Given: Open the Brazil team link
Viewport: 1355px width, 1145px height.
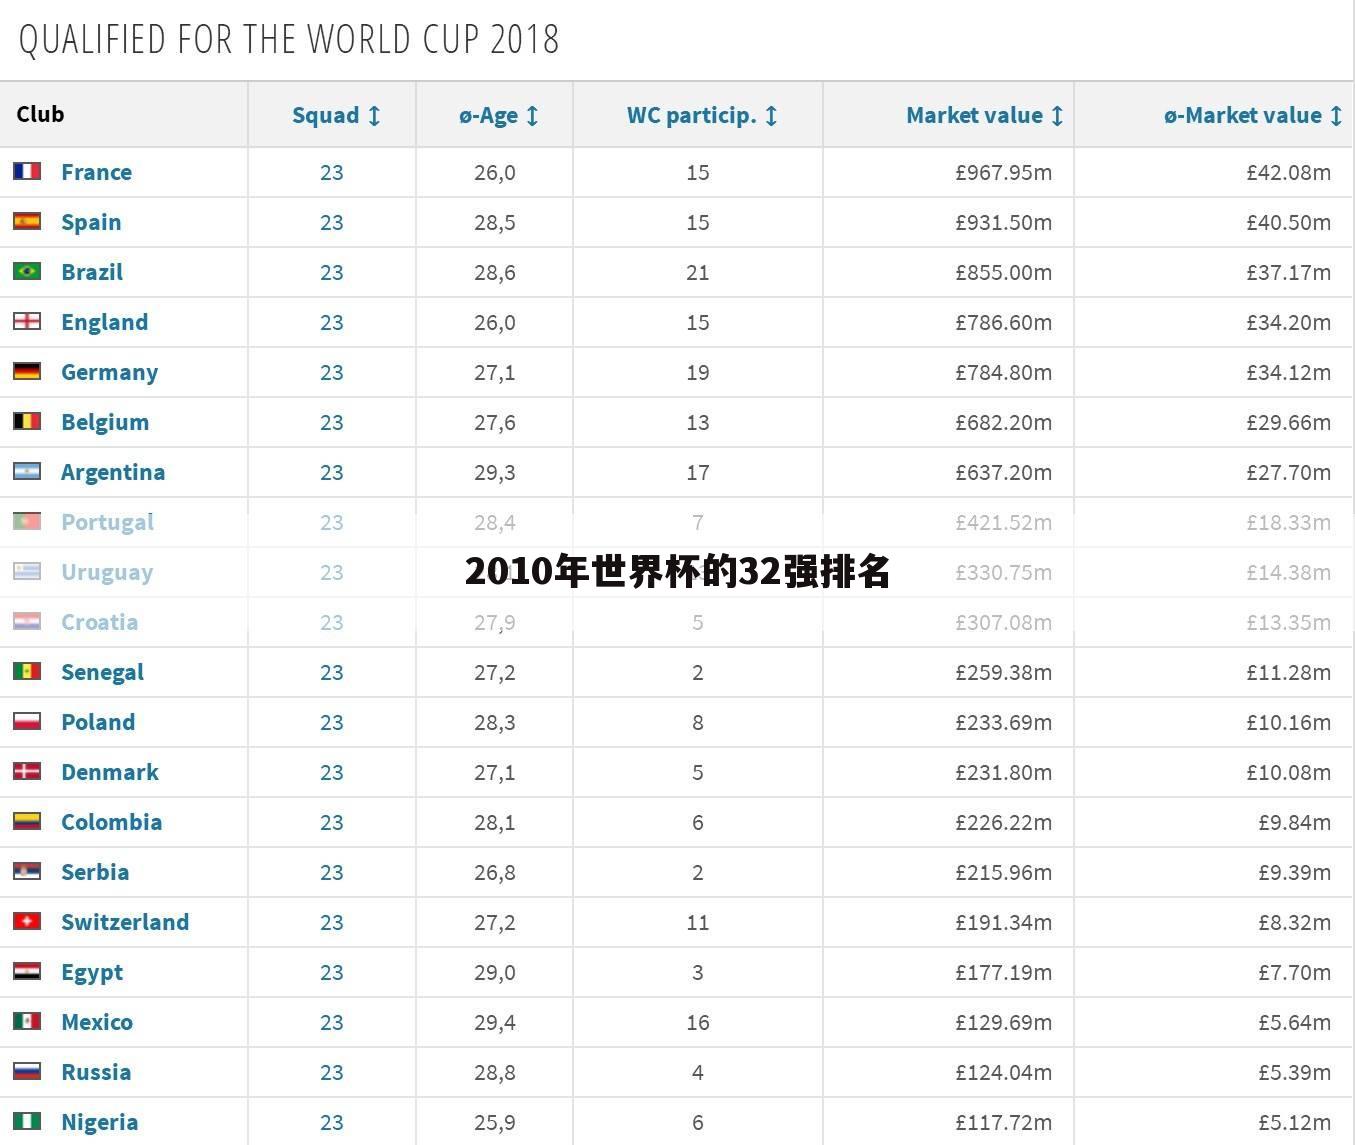Looking at the screenshot, I should 92,272.
